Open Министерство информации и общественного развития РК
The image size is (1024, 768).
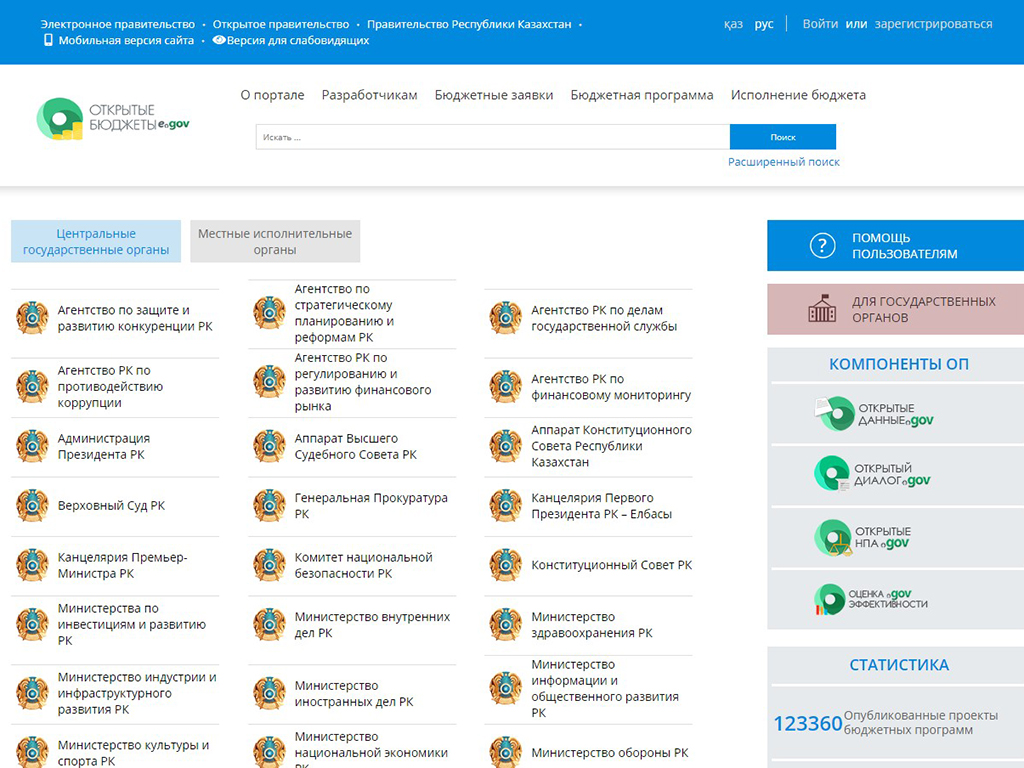point(605,688)
